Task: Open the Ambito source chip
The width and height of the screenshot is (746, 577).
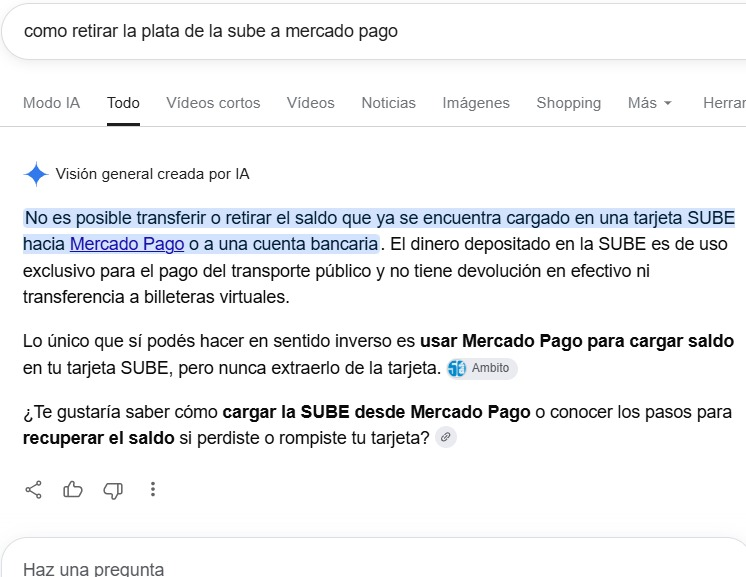Action: coord(482,368)
